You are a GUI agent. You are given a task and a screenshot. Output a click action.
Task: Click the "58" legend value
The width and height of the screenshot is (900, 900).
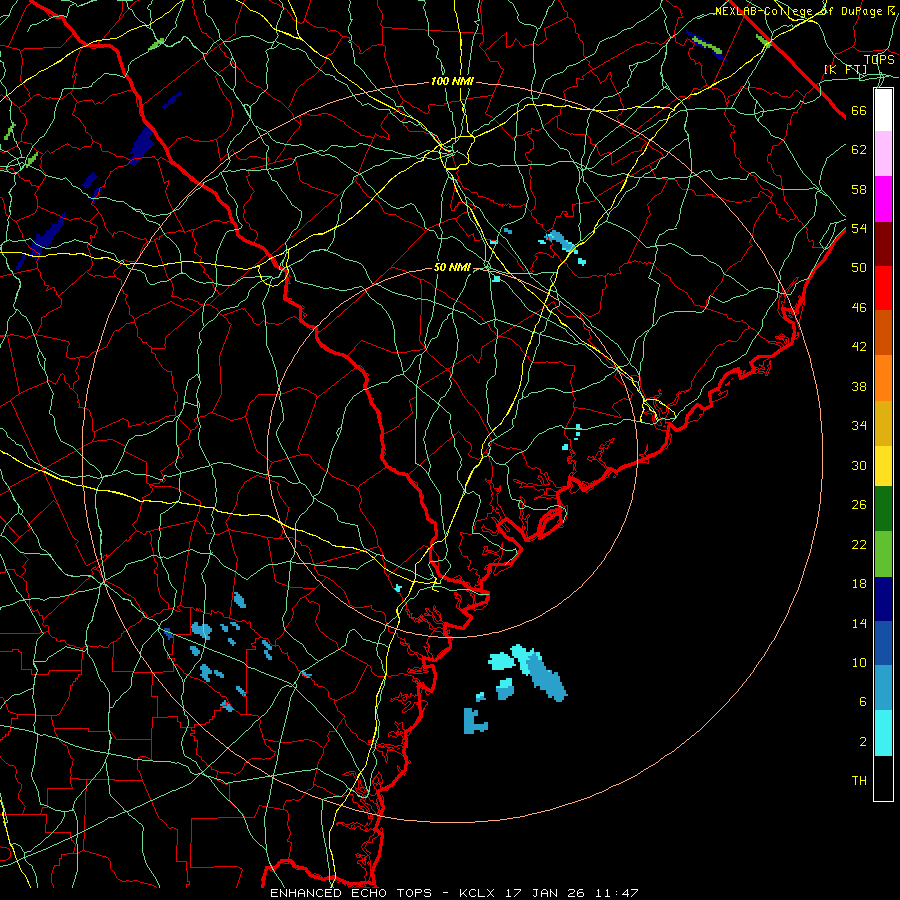pos(859,189)
